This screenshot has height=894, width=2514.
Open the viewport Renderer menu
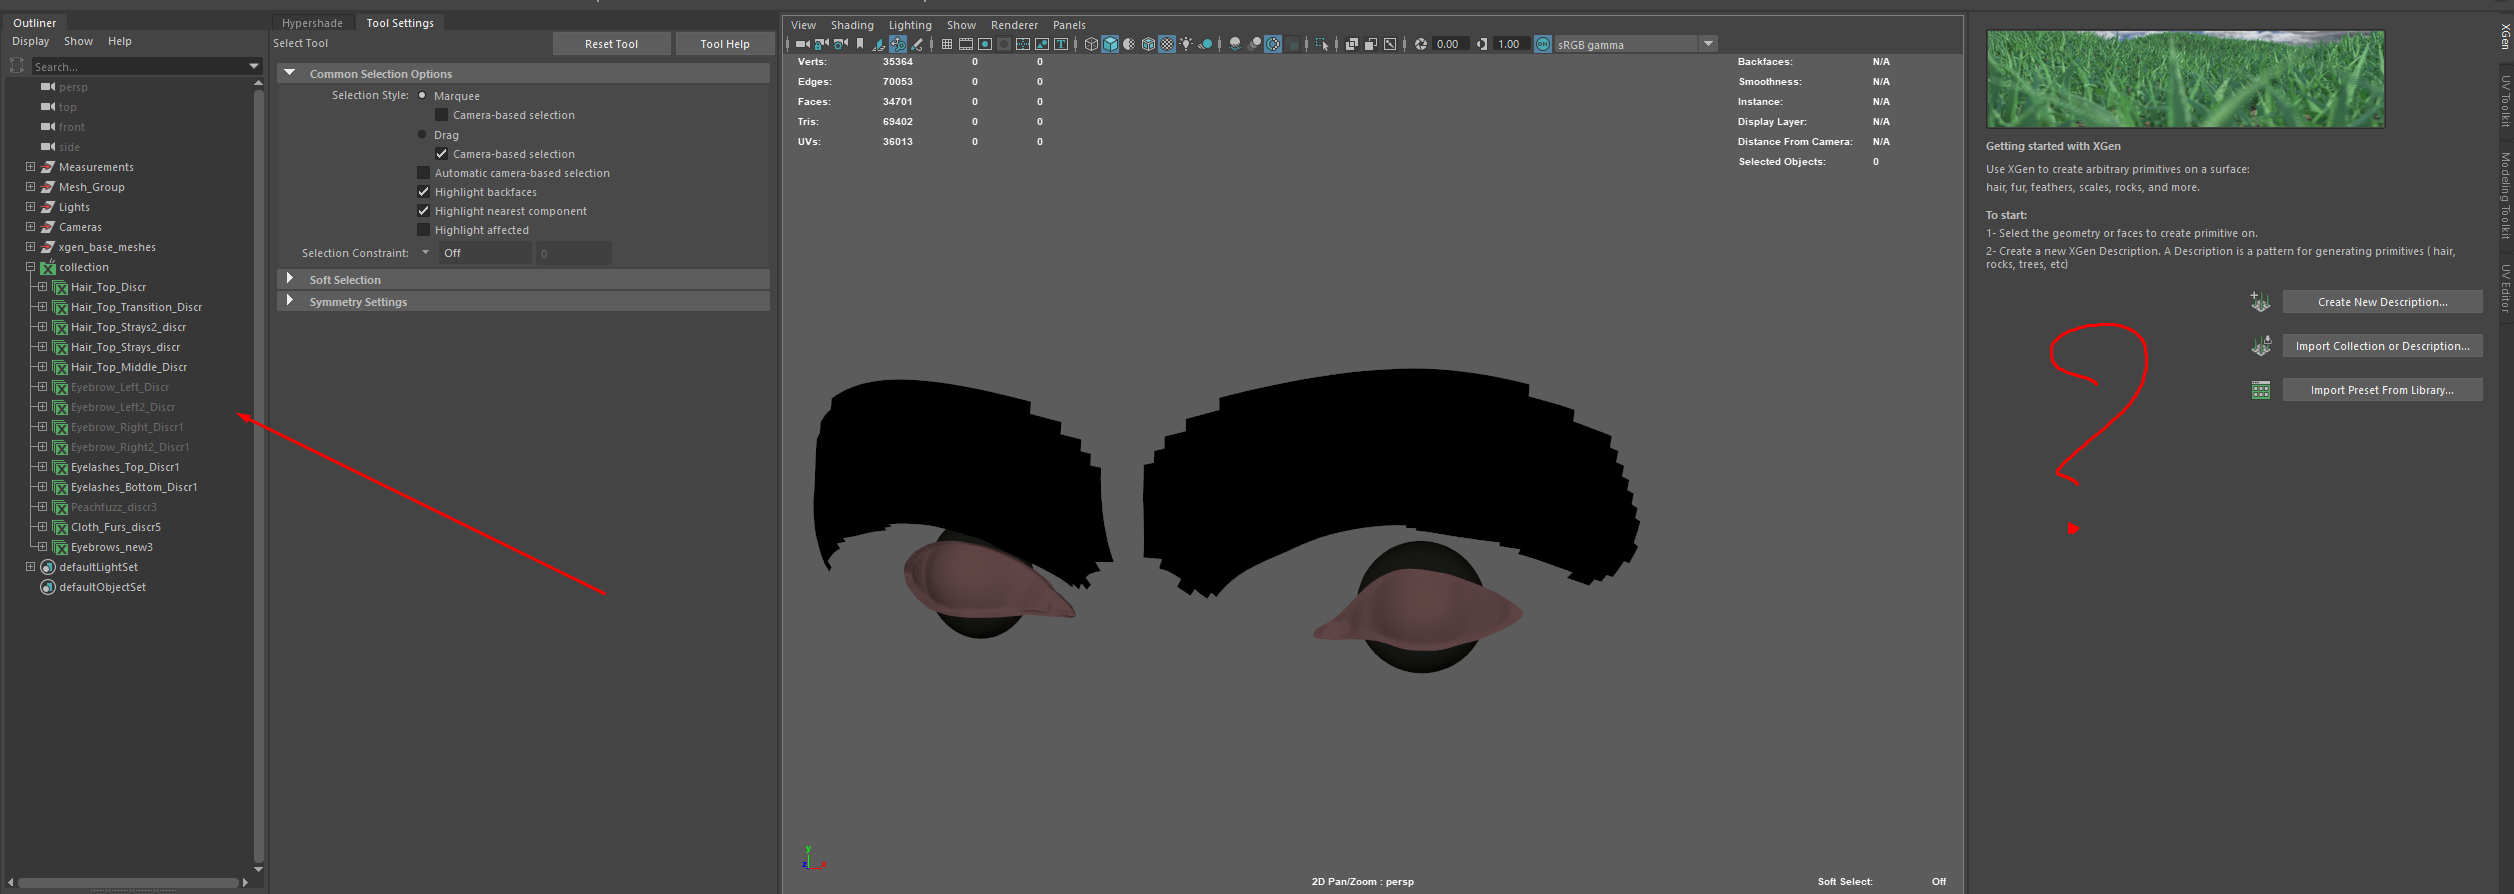[1014, 25]
